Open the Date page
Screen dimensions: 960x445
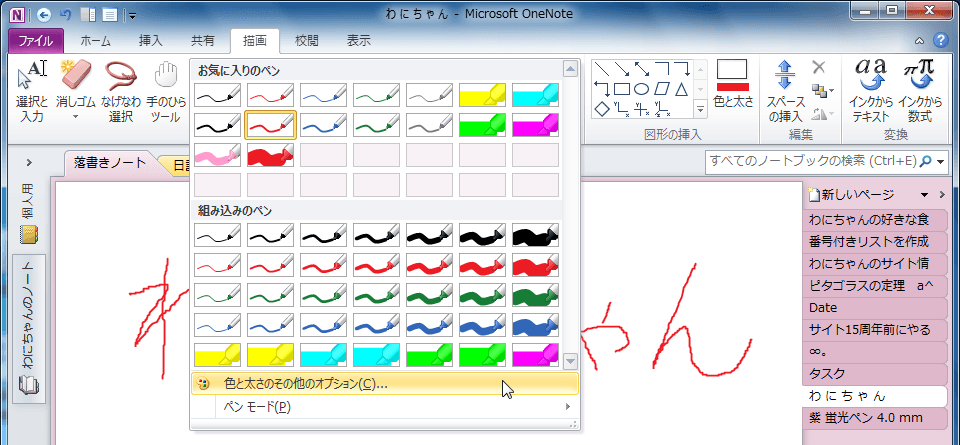pos(874,307)
